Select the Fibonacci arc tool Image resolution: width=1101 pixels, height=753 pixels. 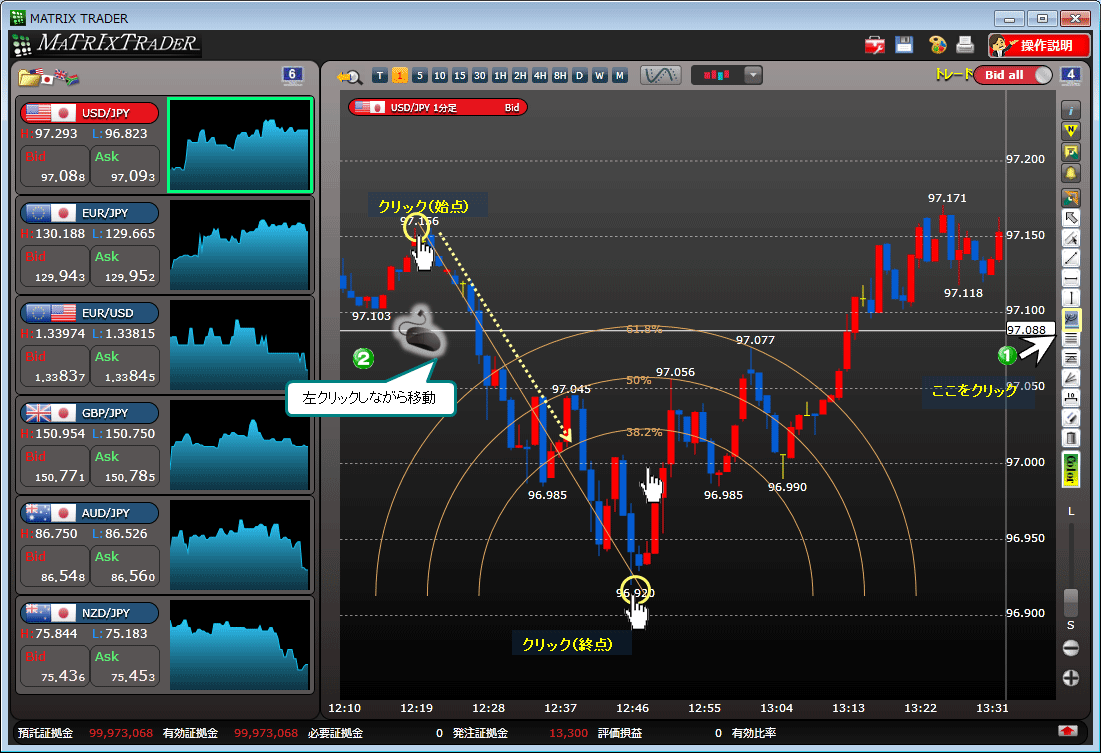coord(1070,319)
